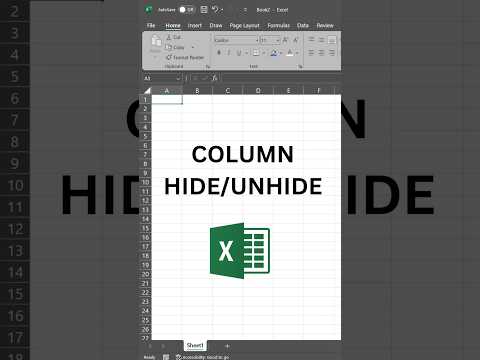Expand the Paste options arrow
The image size is (480, 360).
tap(155, 57)
